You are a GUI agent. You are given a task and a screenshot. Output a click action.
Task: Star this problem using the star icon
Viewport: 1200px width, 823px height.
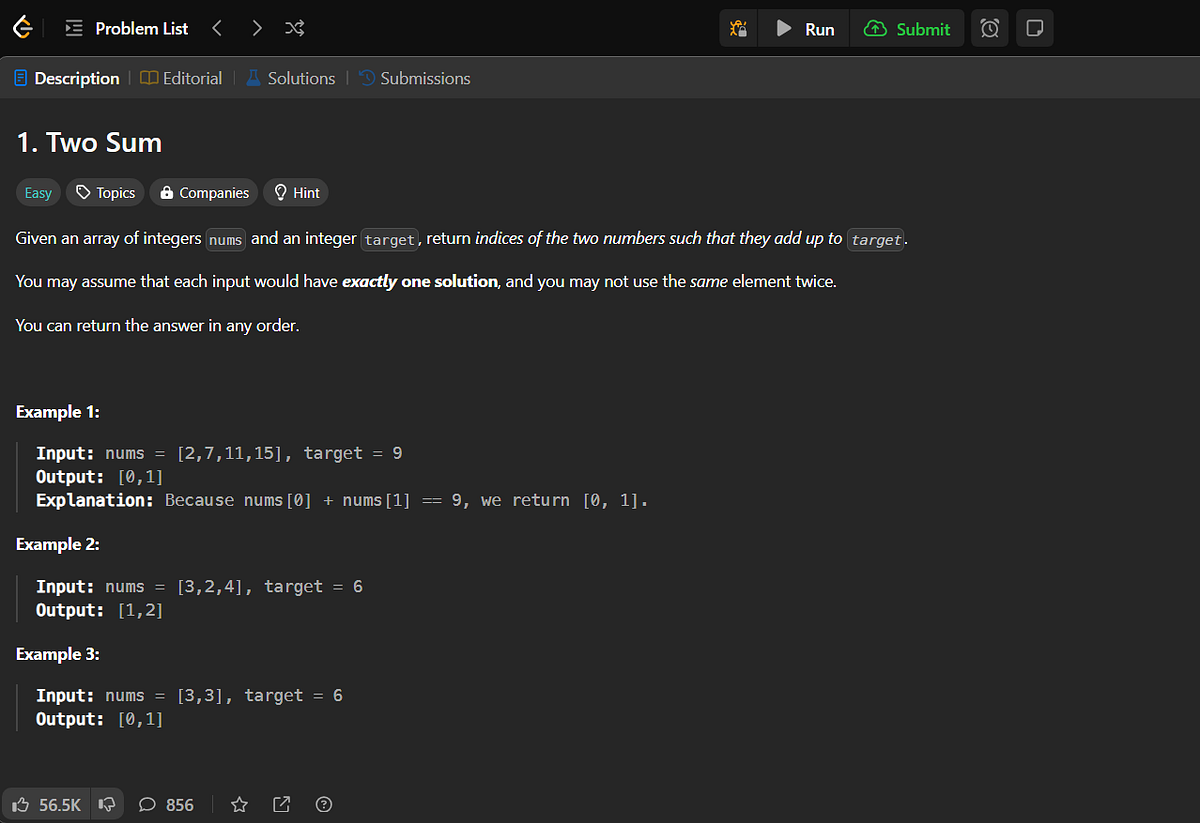point(239,804)
